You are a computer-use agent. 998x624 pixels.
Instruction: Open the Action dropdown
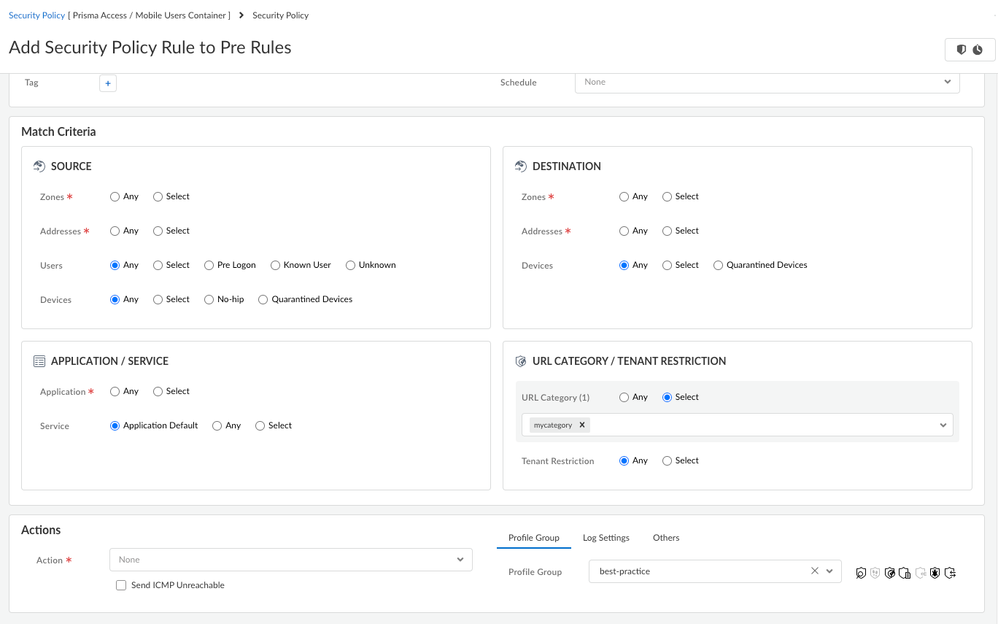(x=290, y=560)
